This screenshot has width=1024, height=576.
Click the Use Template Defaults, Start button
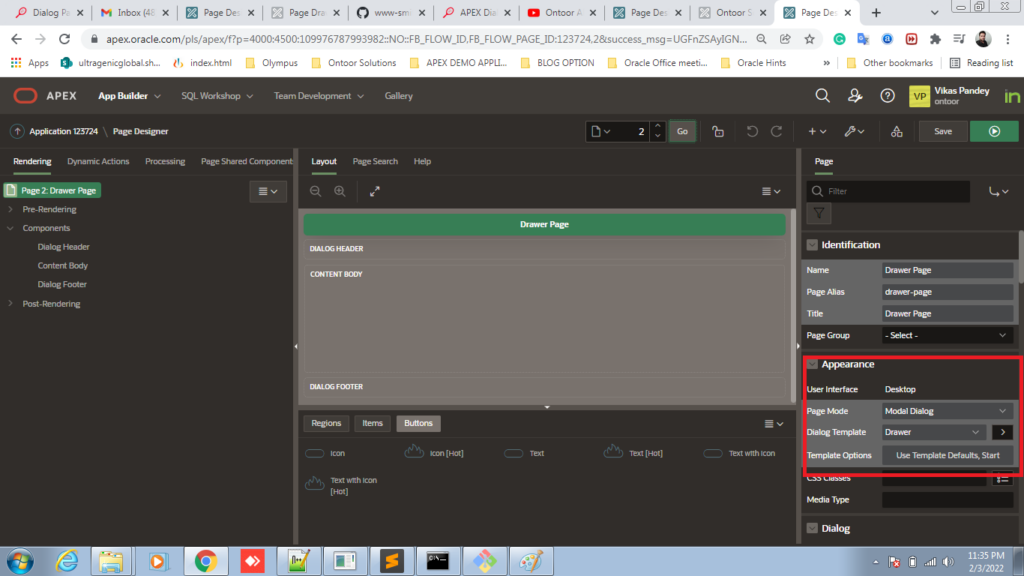947,455
